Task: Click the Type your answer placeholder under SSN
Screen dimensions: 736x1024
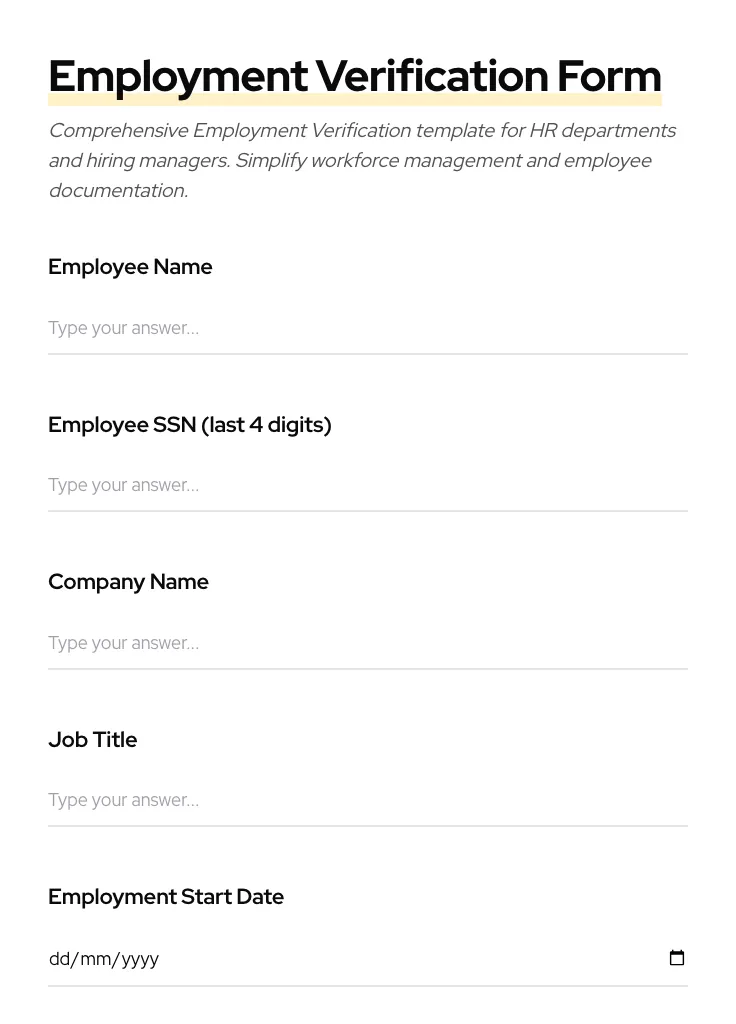Action: point(123,485)
